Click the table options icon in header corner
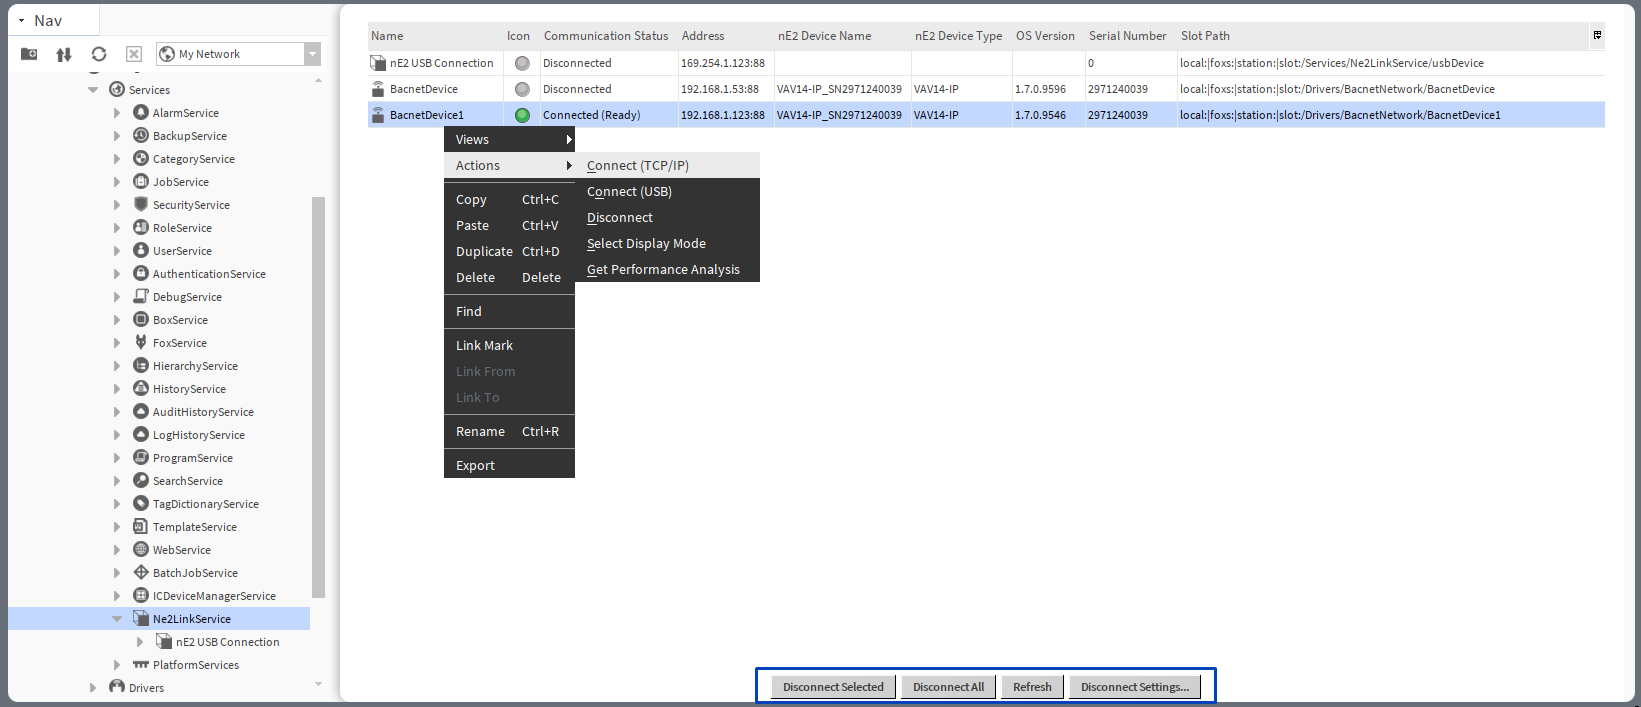 (x=1597, y=35)
